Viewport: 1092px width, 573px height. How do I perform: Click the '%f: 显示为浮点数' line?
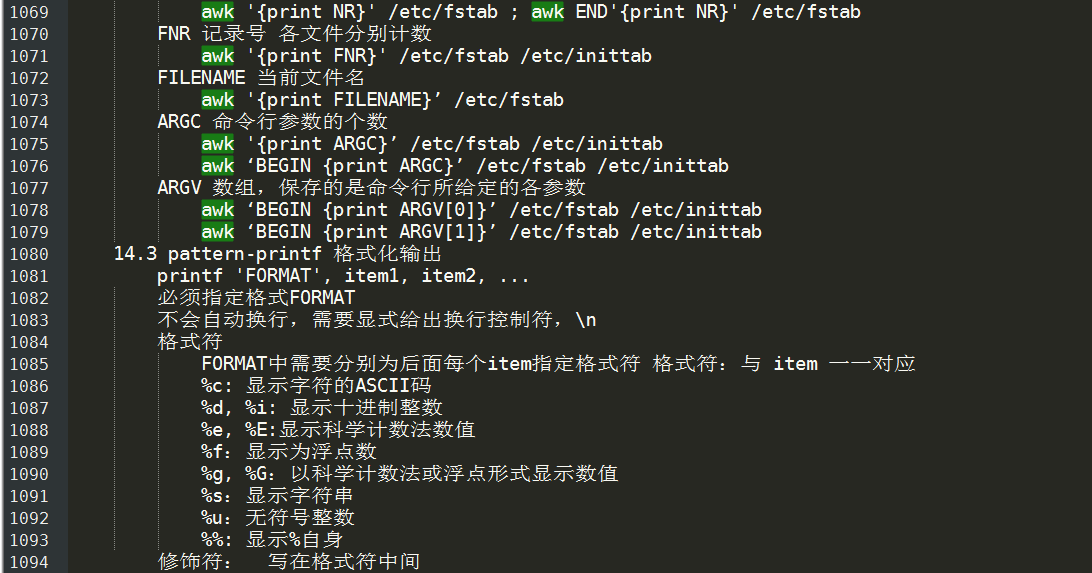(289, 452)
